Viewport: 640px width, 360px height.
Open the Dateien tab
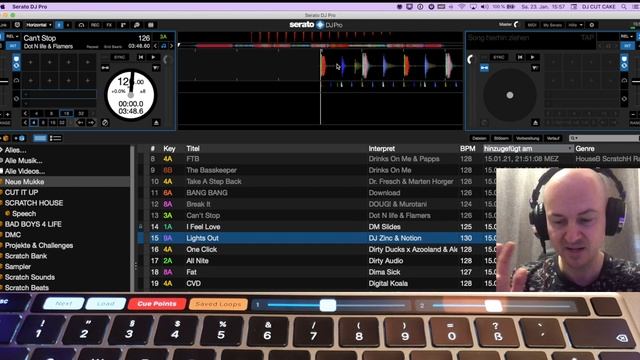click(x=479, y=138)
